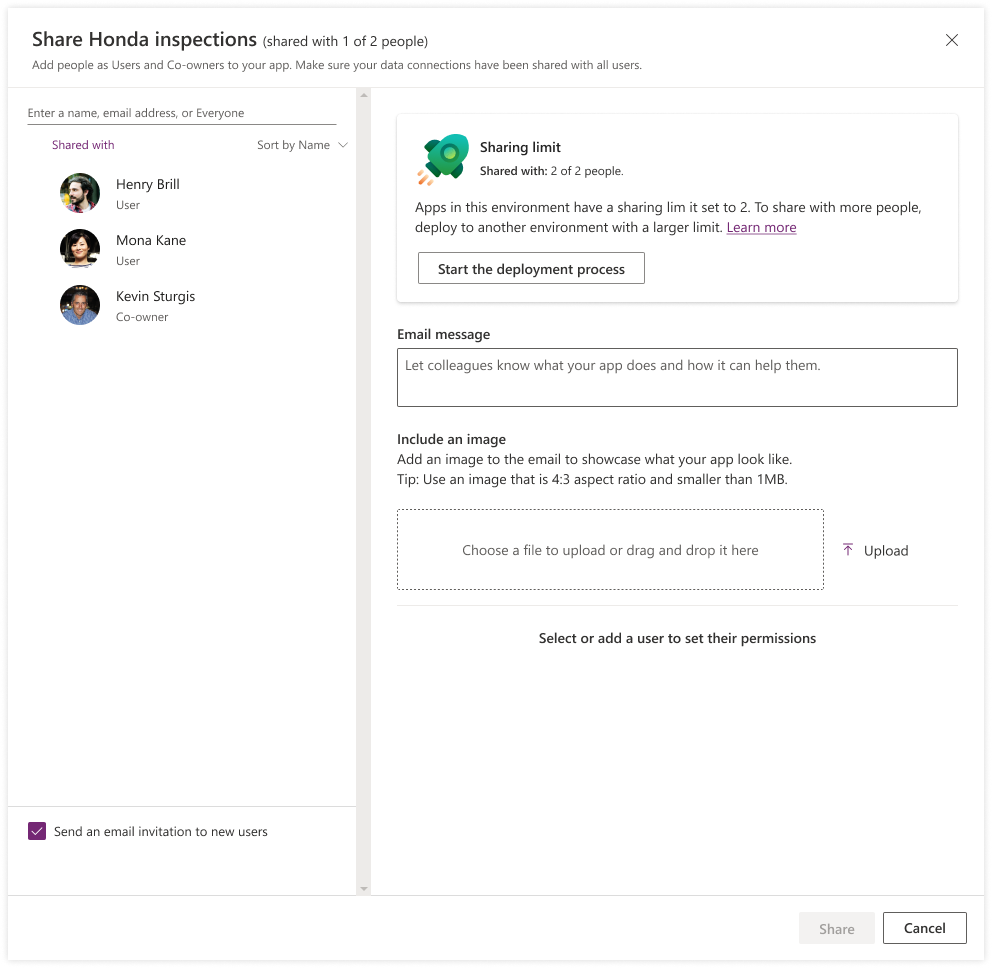992x968 pixels.
Task: Click Kevin Sturgis's avatar picture
Action: point(80,305)
